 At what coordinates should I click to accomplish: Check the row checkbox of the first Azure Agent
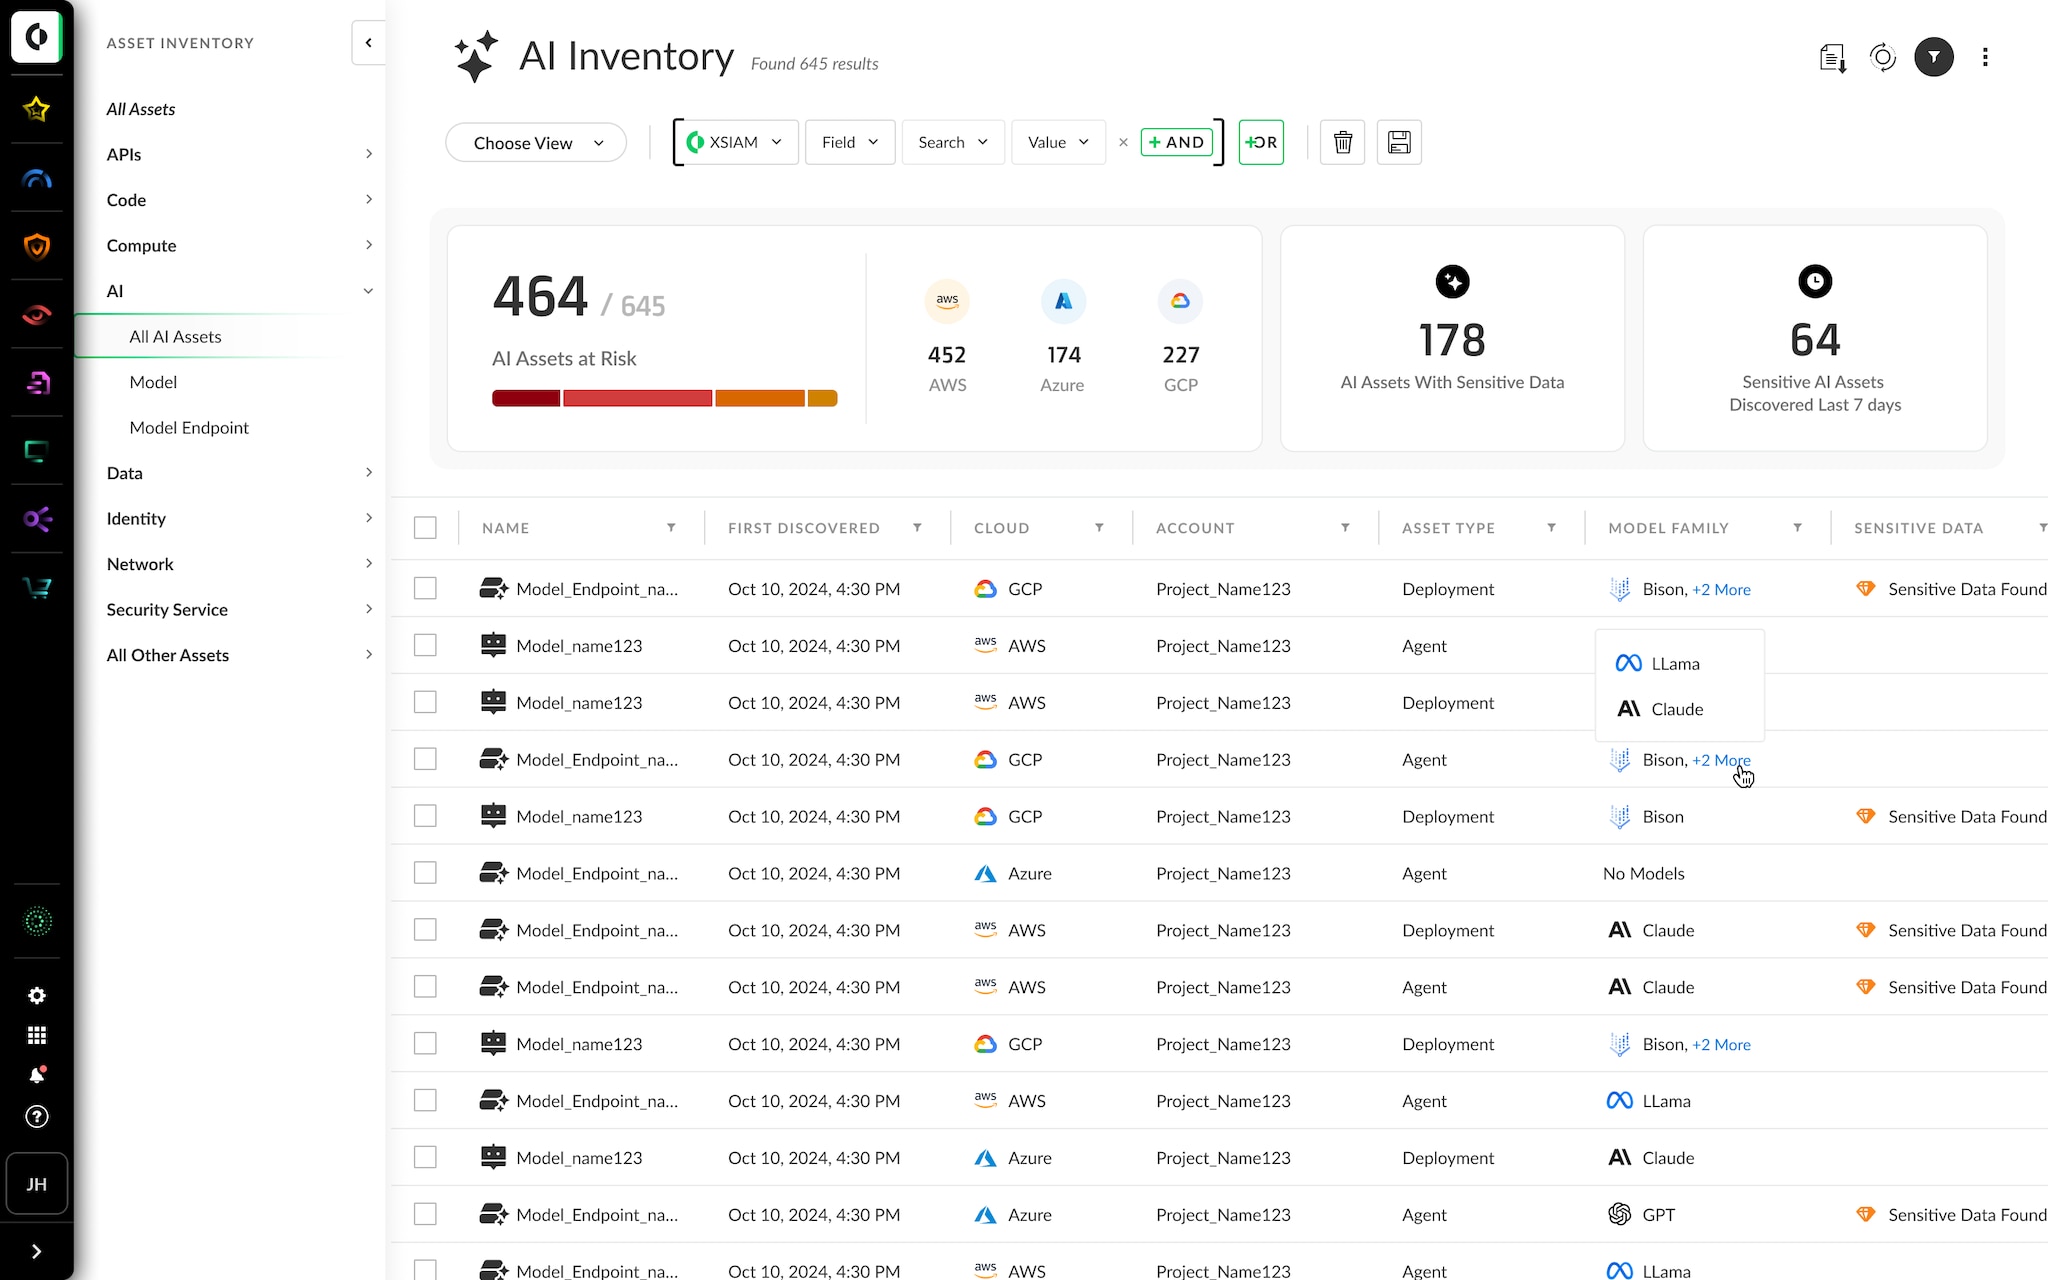click(425, 872)
